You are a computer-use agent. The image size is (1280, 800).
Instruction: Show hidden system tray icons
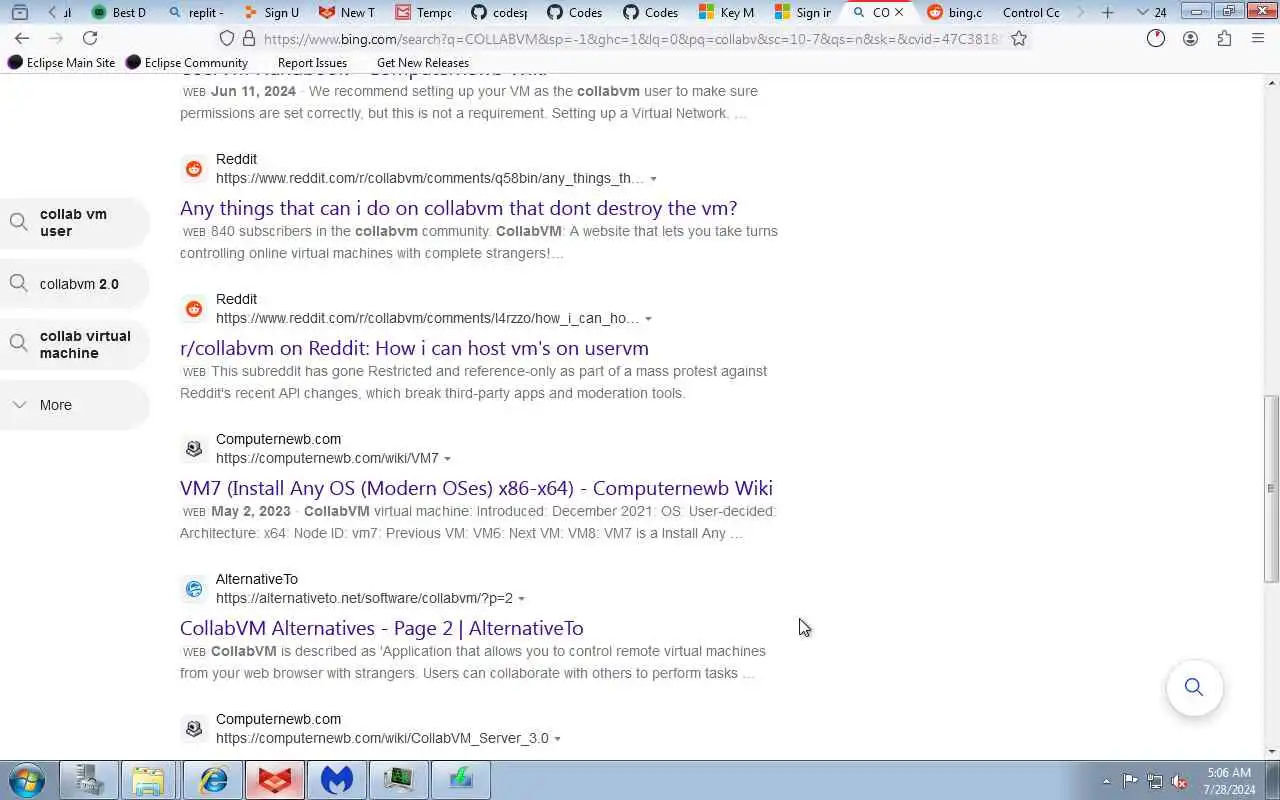click(x=1106, y=781)
